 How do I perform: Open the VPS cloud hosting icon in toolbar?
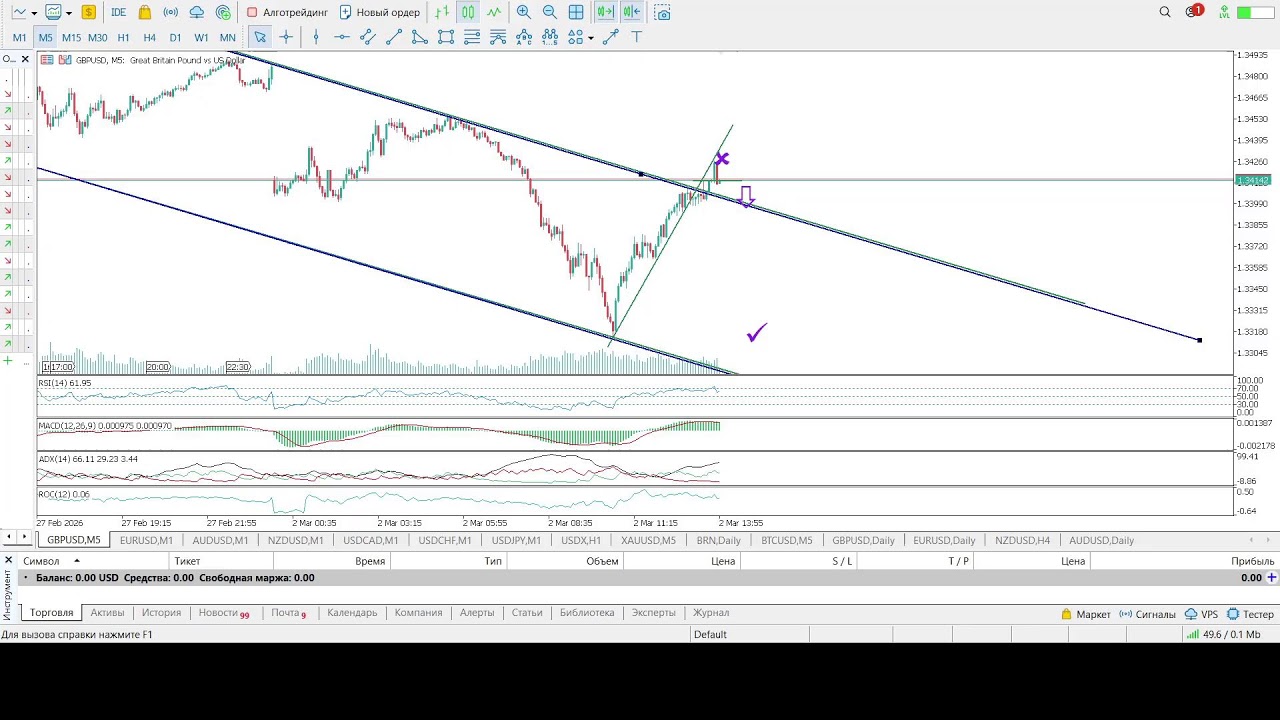point(197,12)
